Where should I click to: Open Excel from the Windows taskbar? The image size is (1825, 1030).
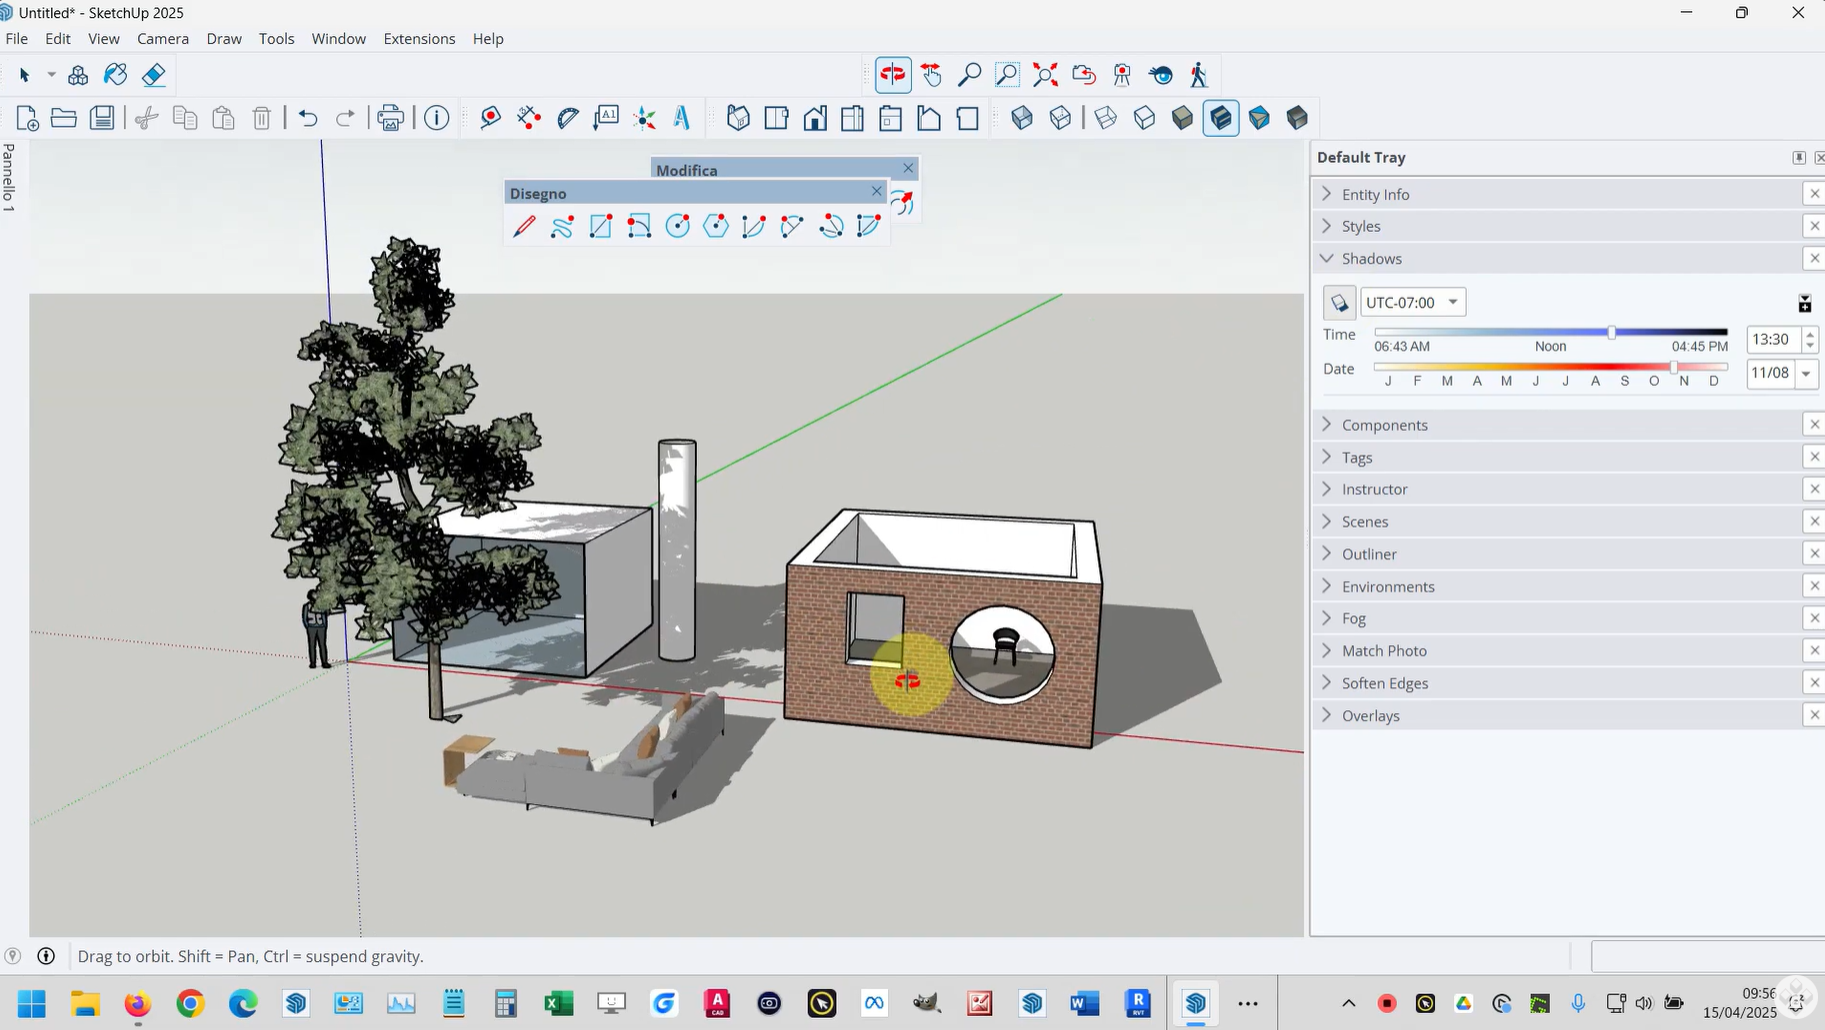coord(558,1003)
